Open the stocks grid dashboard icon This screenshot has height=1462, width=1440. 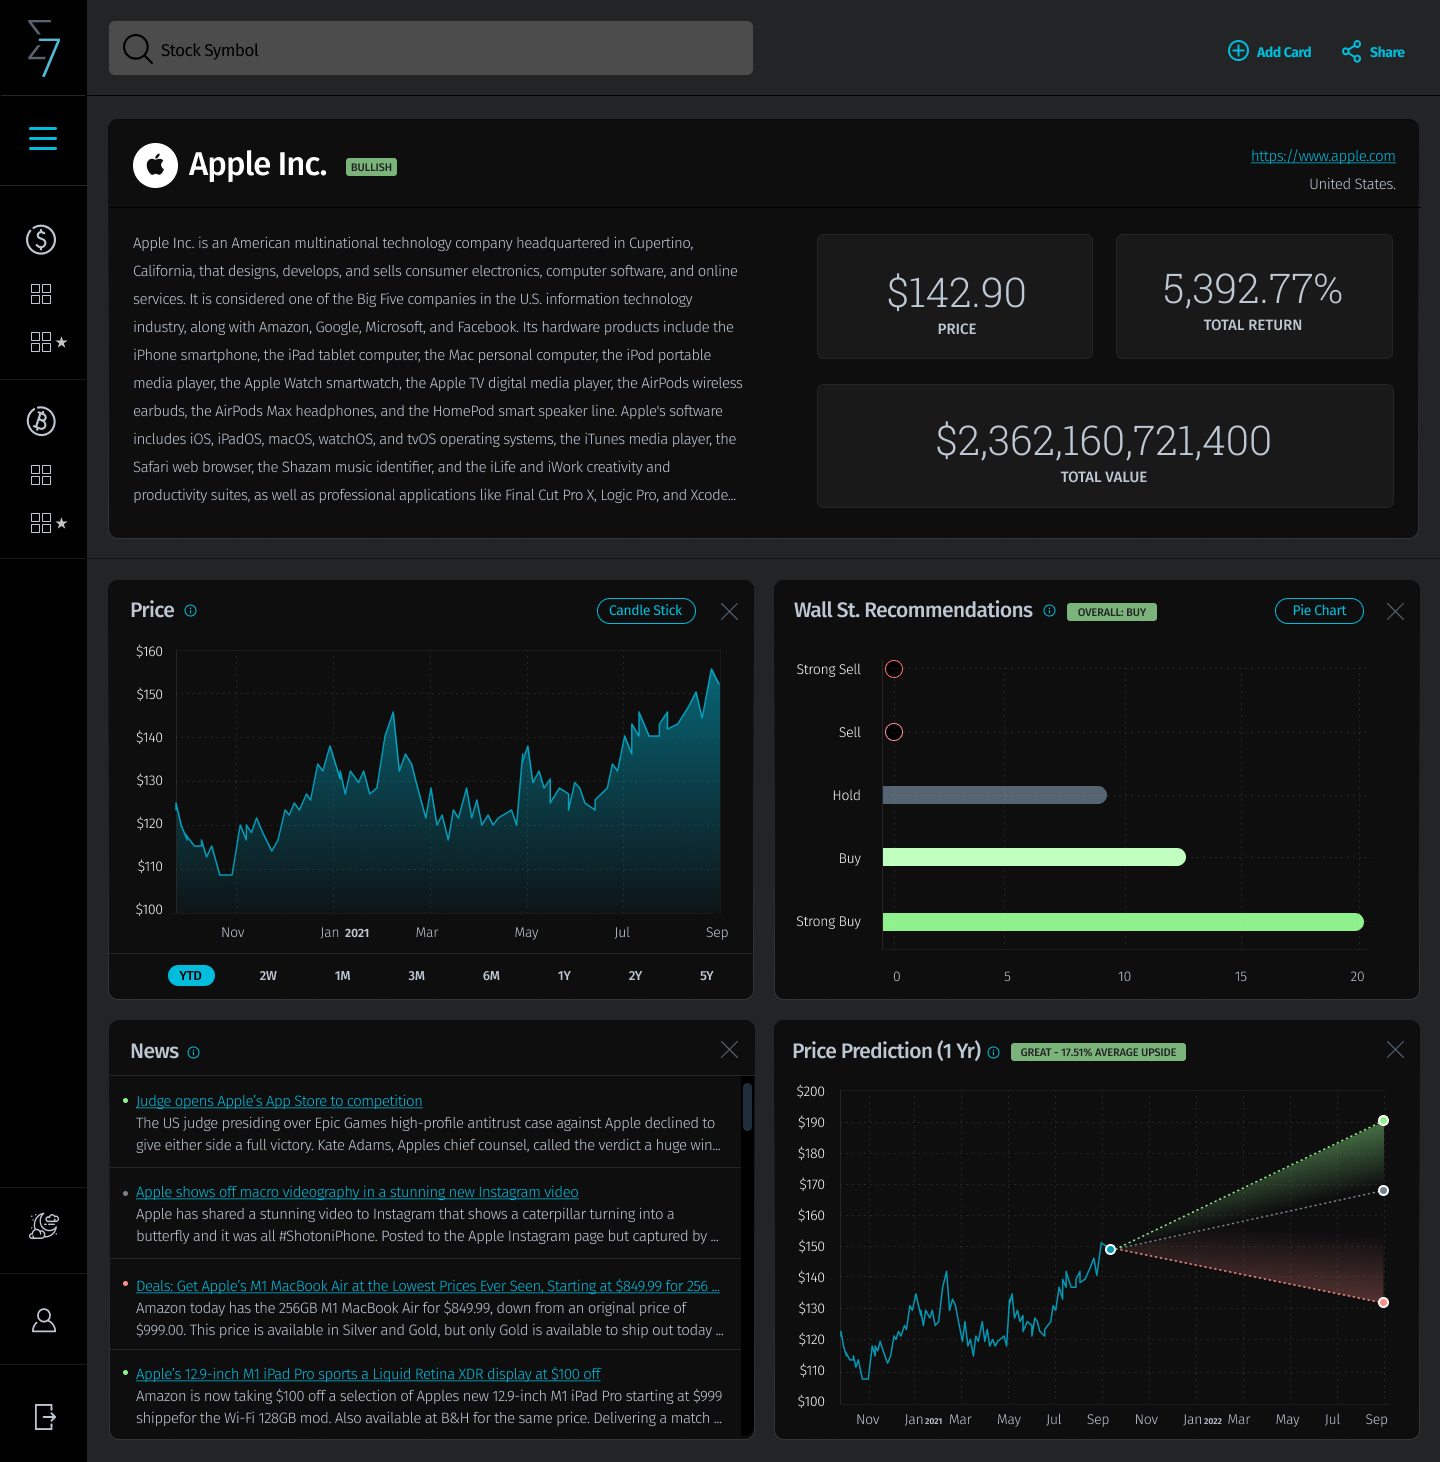(x=41, y=294)
